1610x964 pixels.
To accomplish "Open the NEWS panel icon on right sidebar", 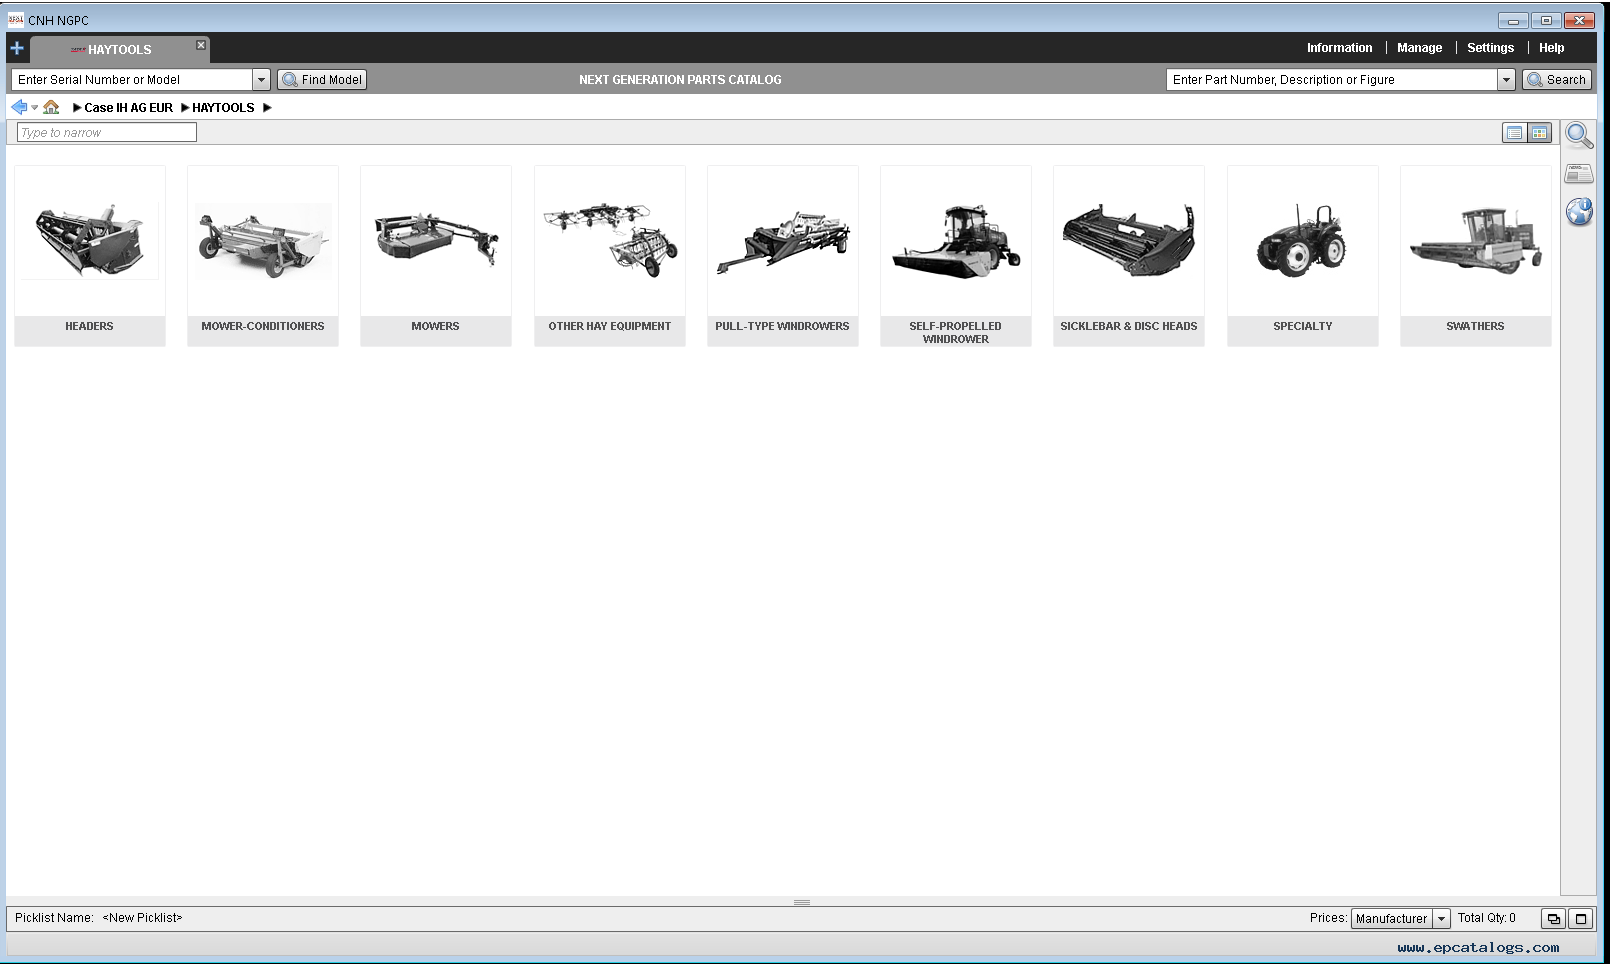I will tap(1579, 173).
